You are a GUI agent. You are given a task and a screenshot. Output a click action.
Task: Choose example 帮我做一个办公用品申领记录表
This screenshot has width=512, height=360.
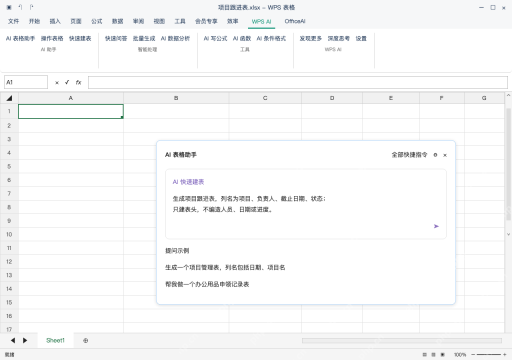(207, 284)
